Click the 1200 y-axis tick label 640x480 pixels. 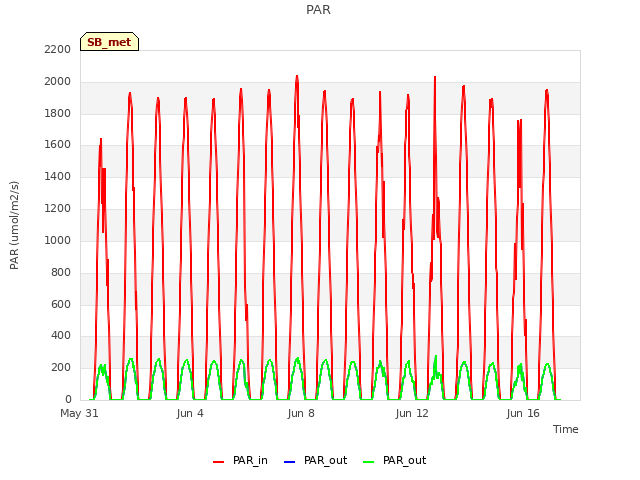tap(58, 208)
